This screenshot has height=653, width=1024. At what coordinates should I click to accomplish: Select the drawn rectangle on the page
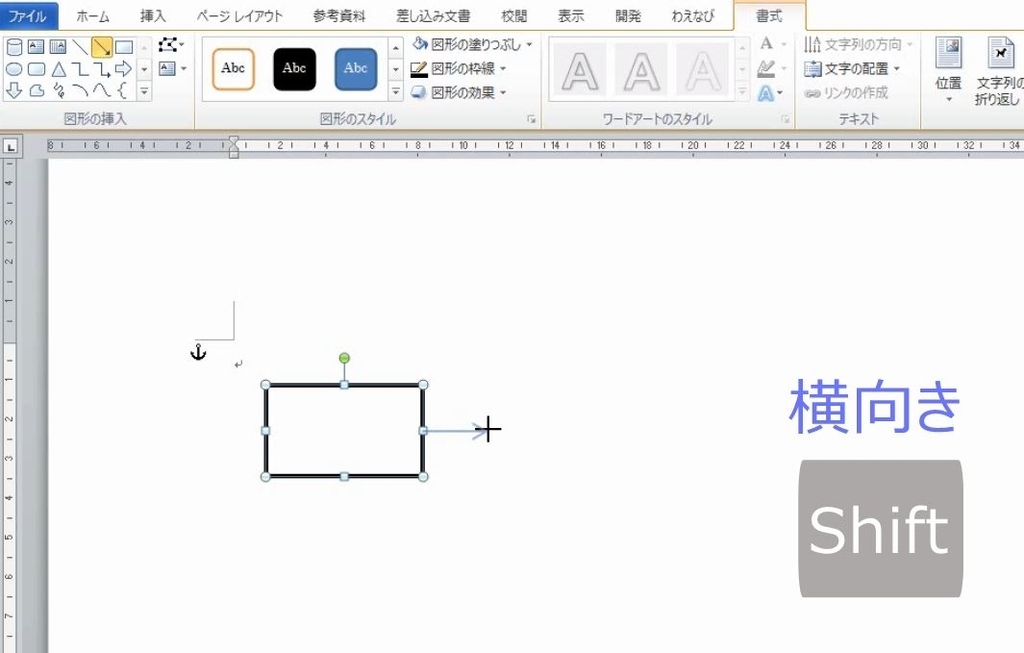(x=345, y=430)
